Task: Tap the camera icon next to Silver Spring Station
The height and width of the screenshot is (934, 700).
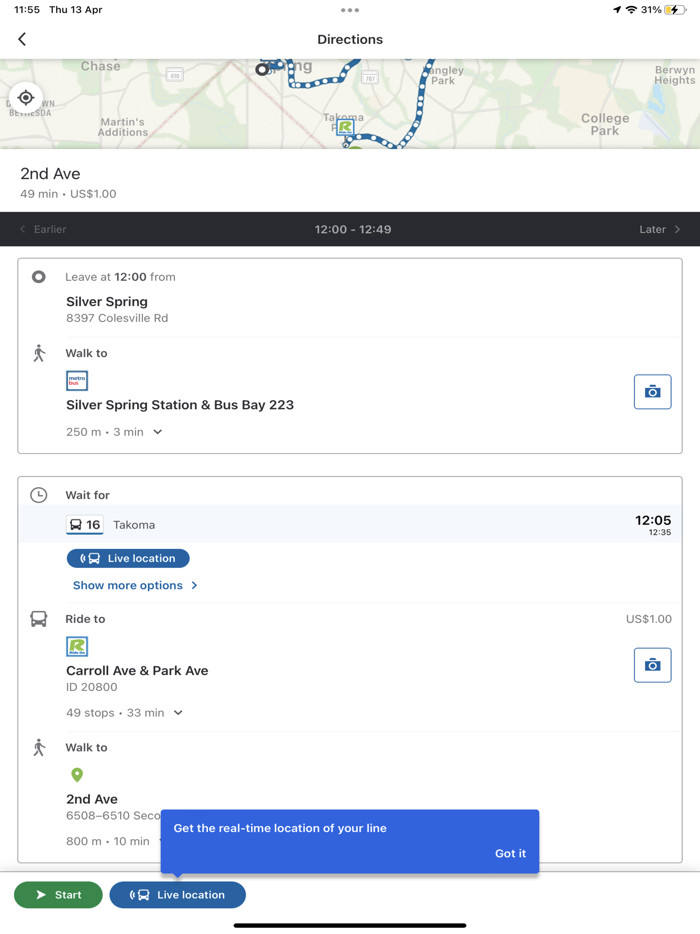Action: (x=652, y=392)
